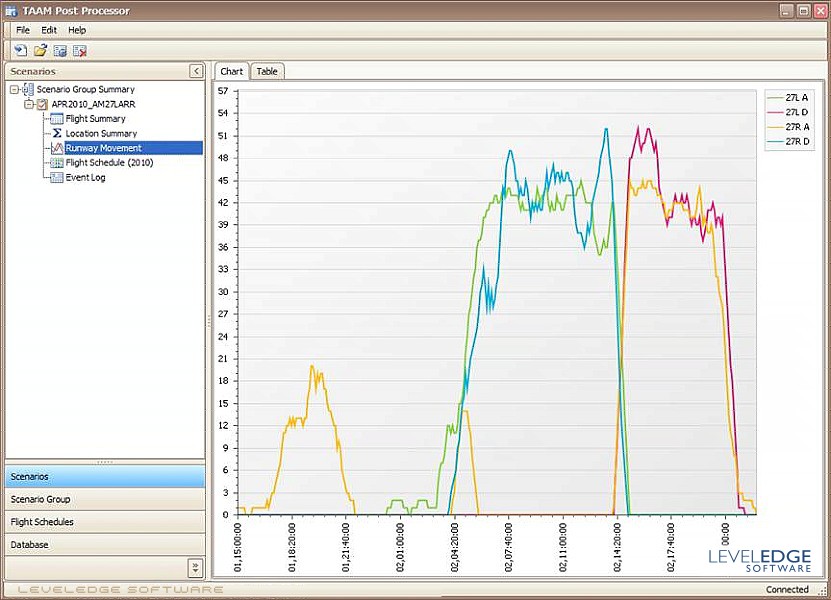Open the Help menu
This screenshot has height=600, width=831.
point(77,31)
